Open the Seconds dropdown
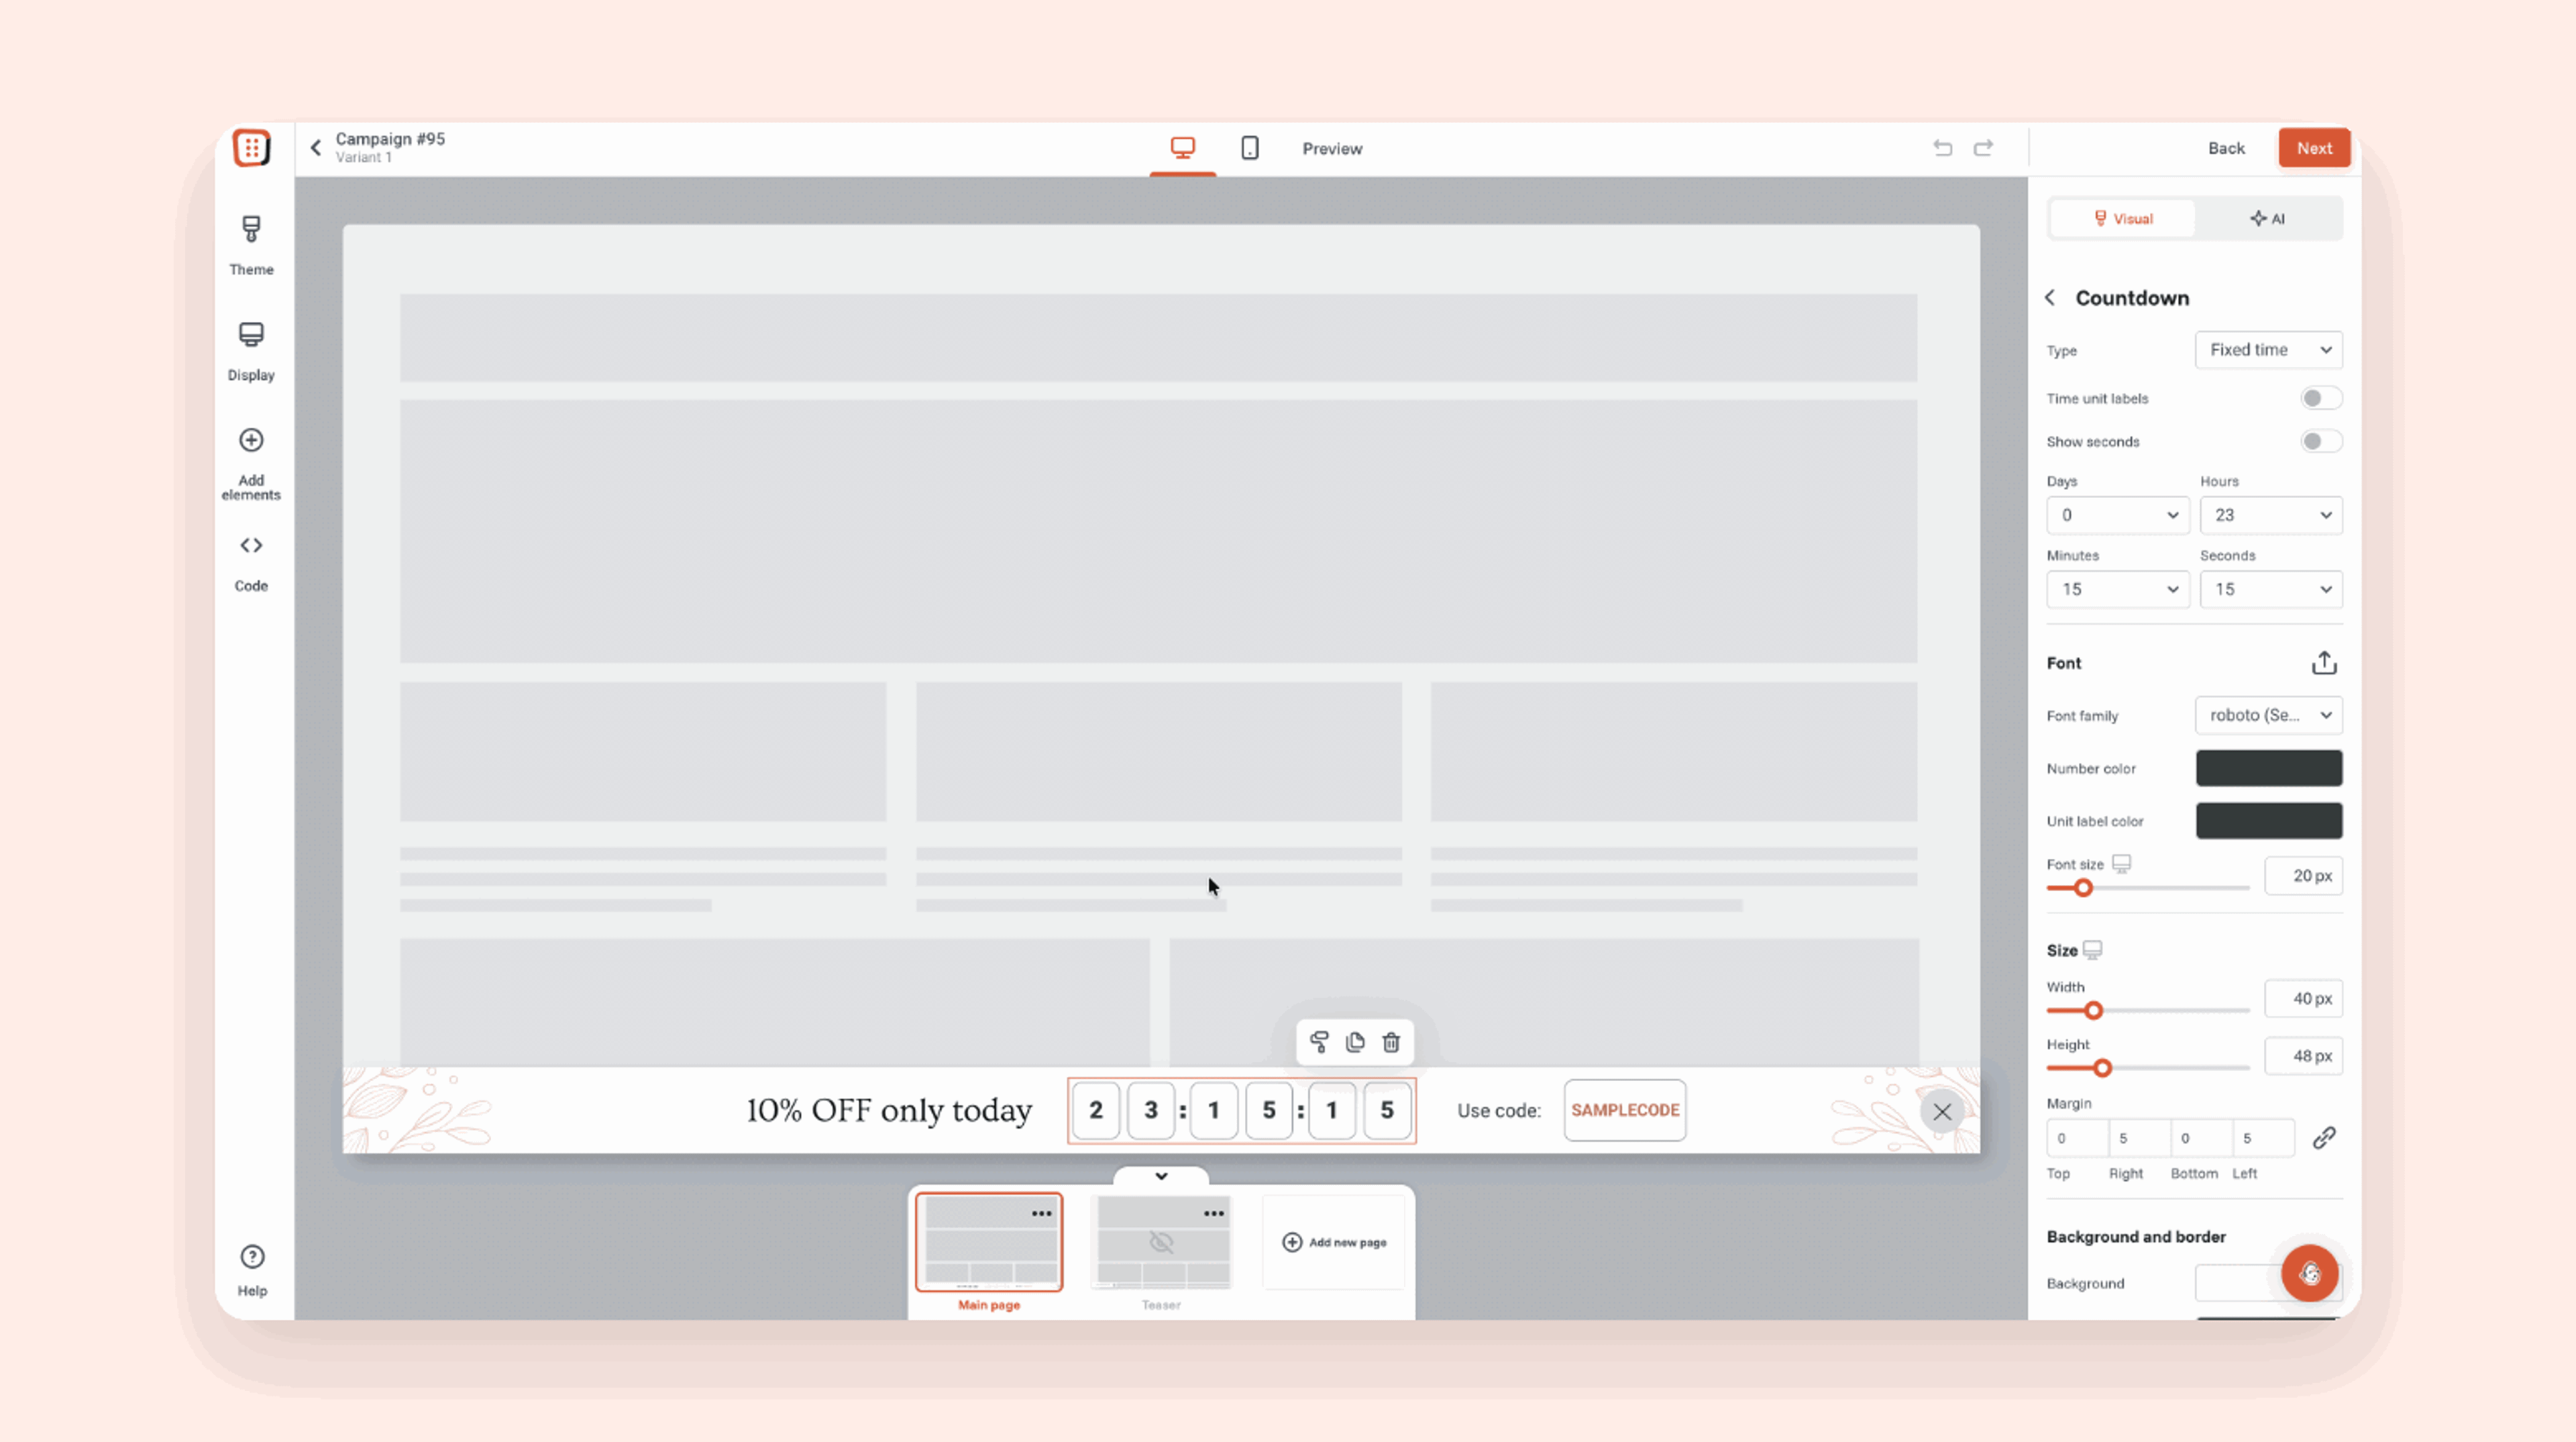2576x1442 pixels. click(x=2270, y=589)
